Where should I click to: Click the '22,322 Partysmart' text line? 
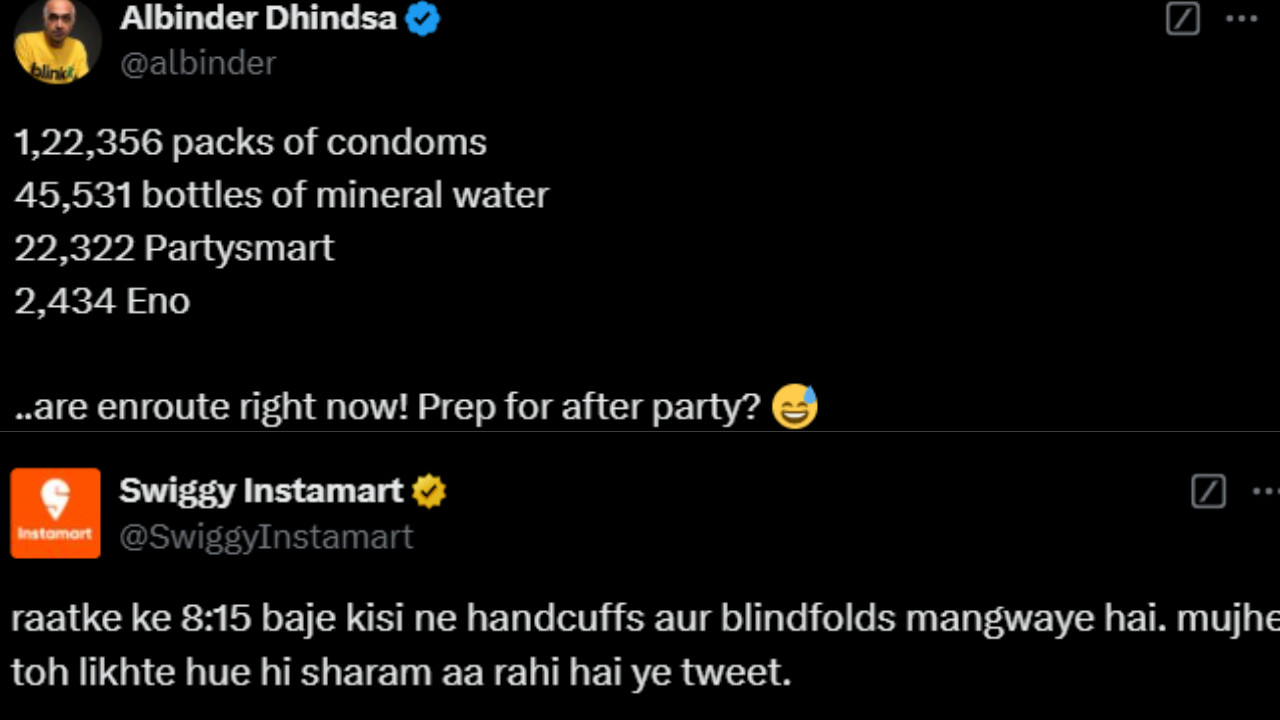[x=174, y=248]
